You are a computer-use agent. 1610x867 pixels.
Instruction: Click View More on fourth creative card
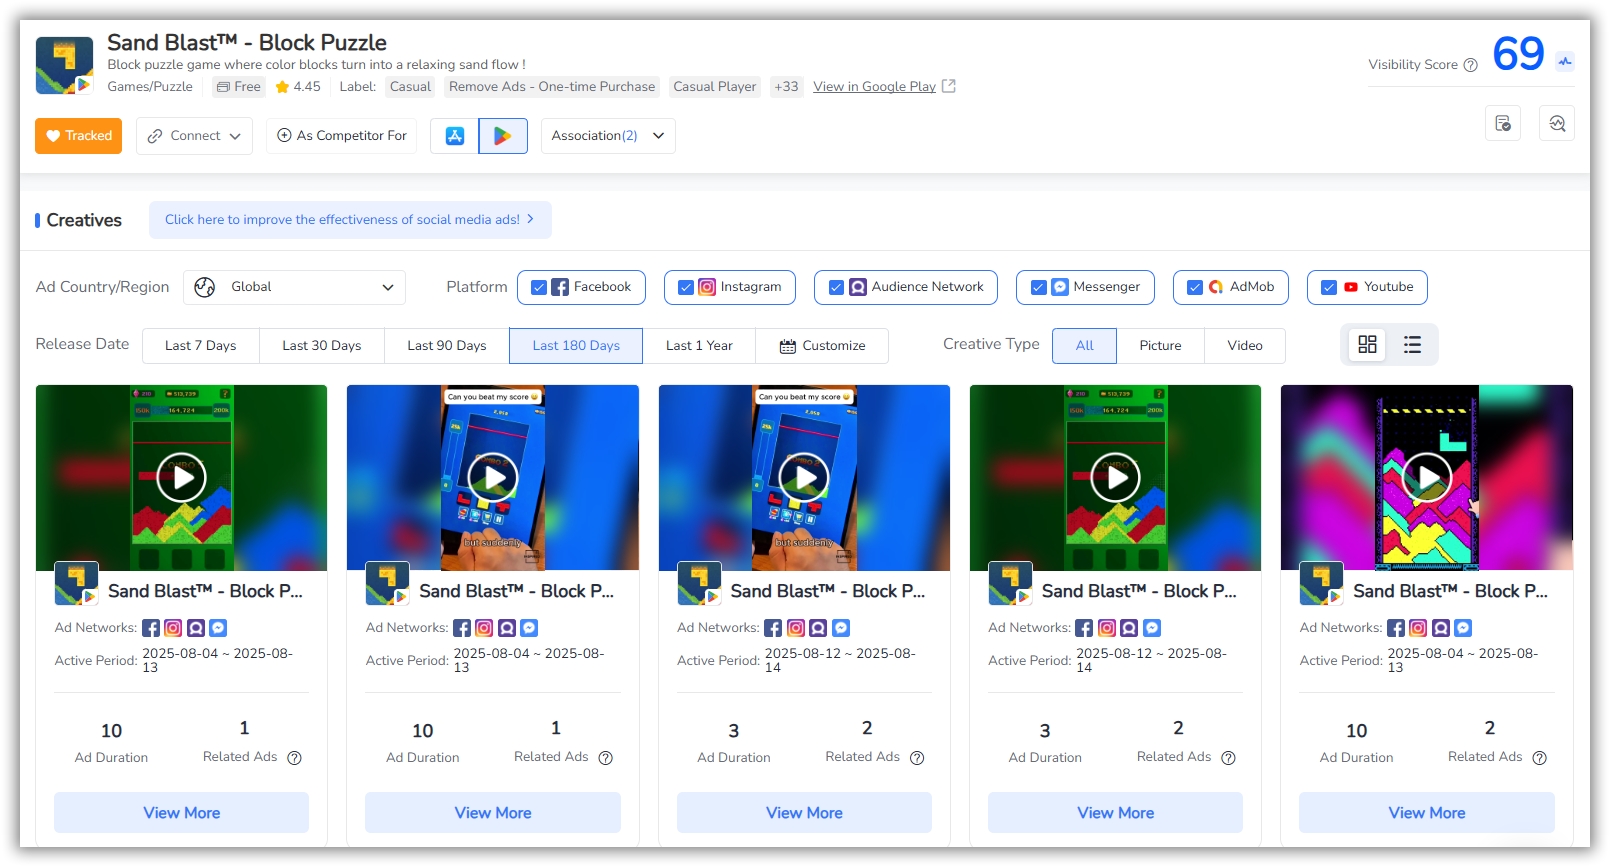(x=1116, y=813)
